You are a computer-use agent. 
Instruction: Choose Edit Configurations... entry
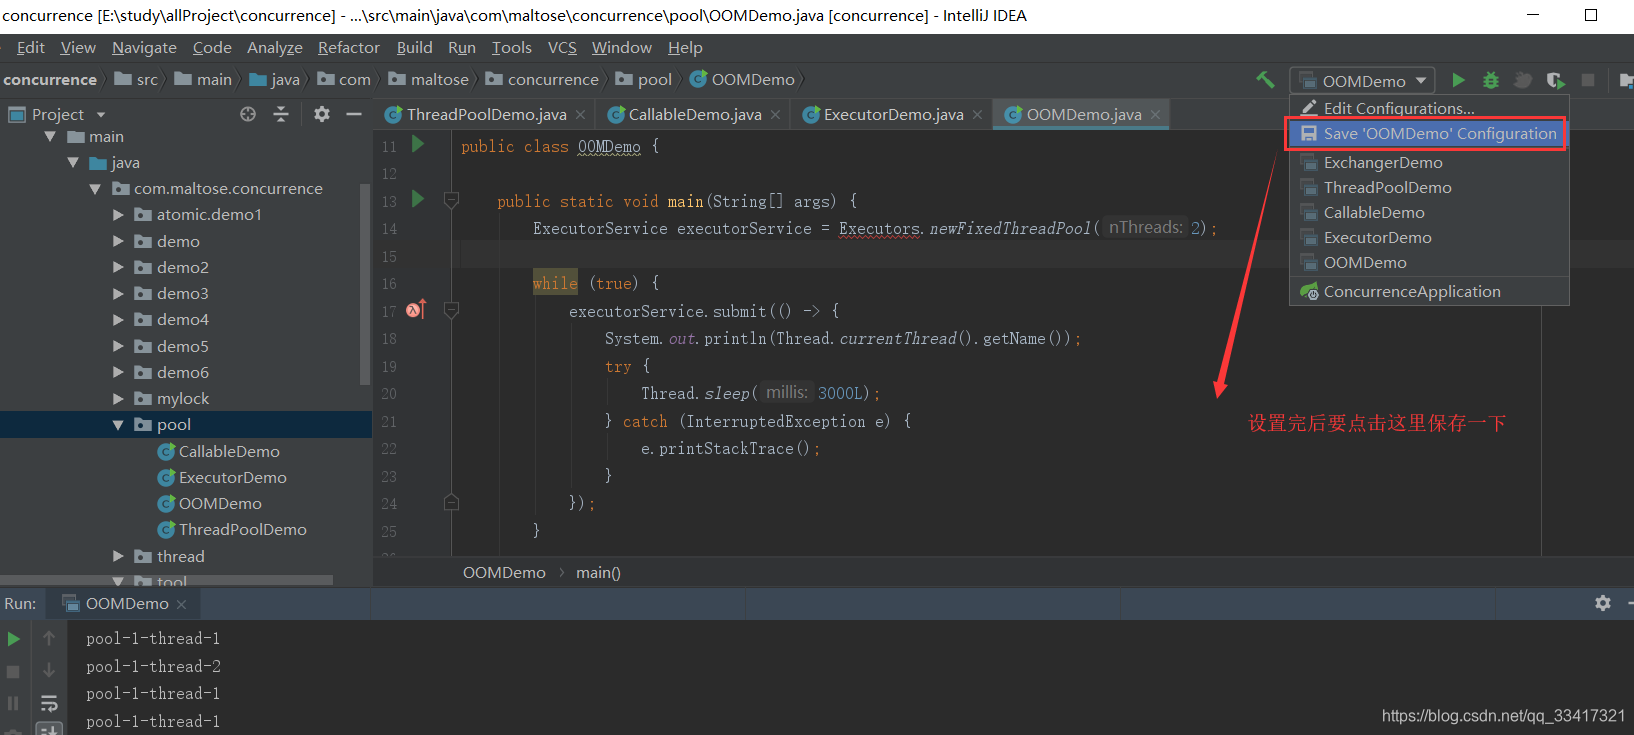click(x=1429, y=108)
